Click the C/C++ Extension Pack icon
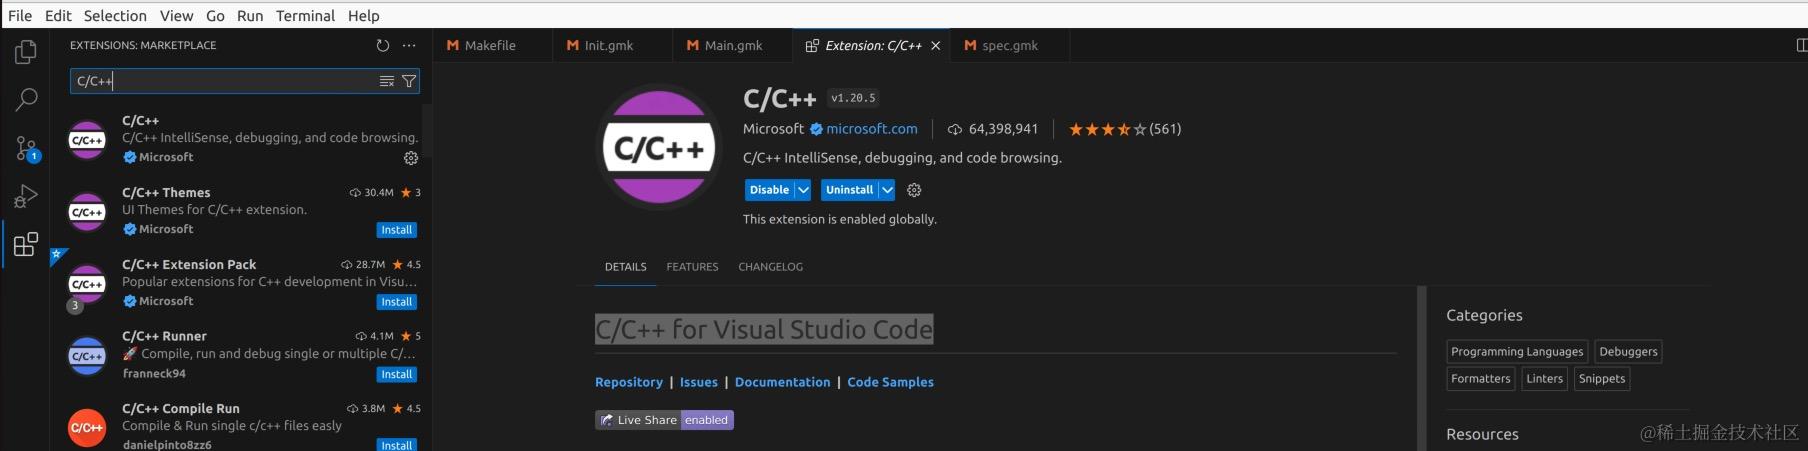 (x=87, y=284)
